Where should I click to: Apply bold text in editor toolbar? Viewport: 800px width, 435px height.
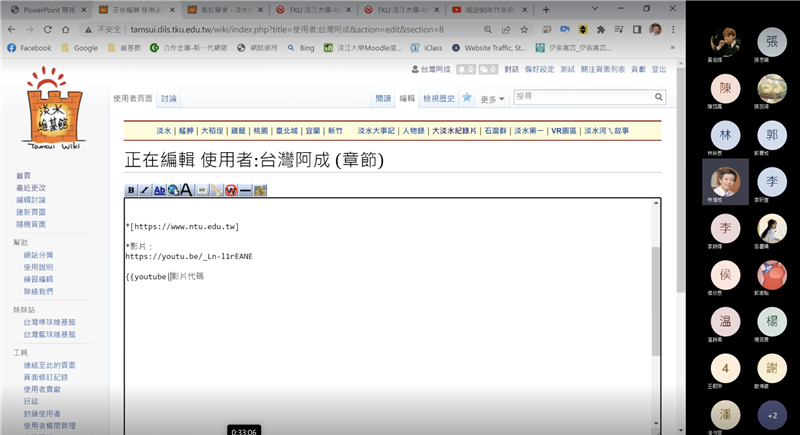[131, 190]
